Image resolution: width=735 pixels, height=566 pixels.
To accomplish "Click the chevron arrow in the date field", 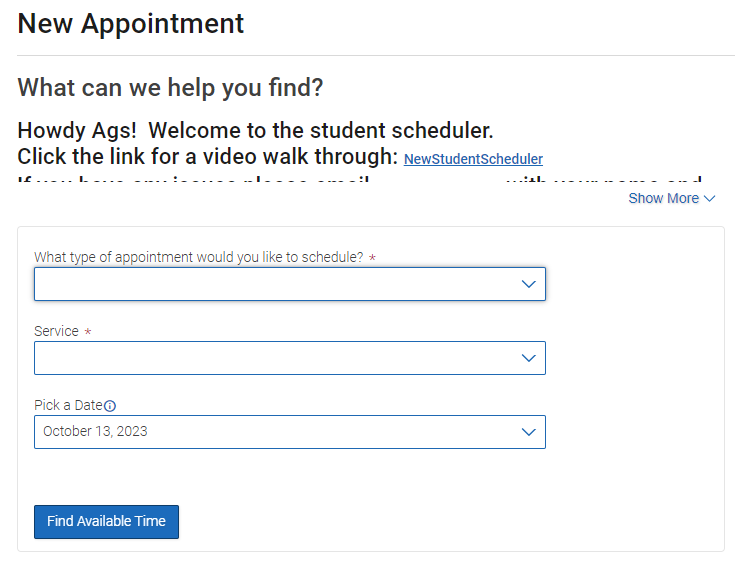I will (528, 432).
